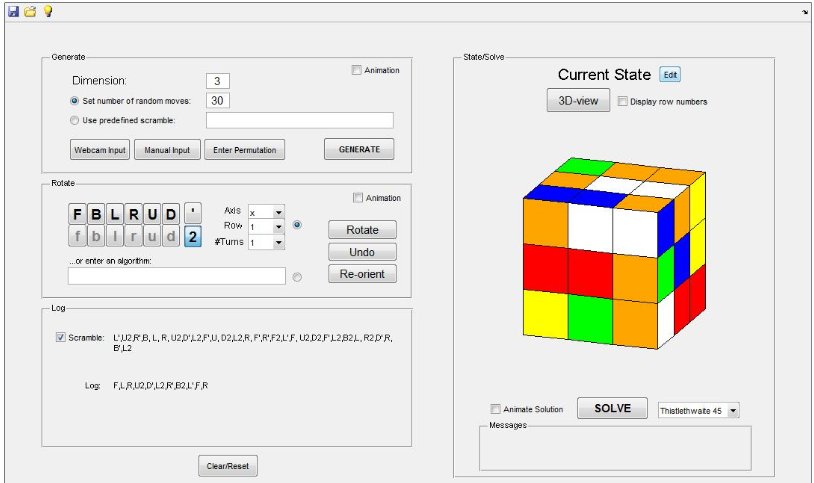The image size is (814, 483).
Task: Open the Axis dropdown
Action: tap(278, 212)
